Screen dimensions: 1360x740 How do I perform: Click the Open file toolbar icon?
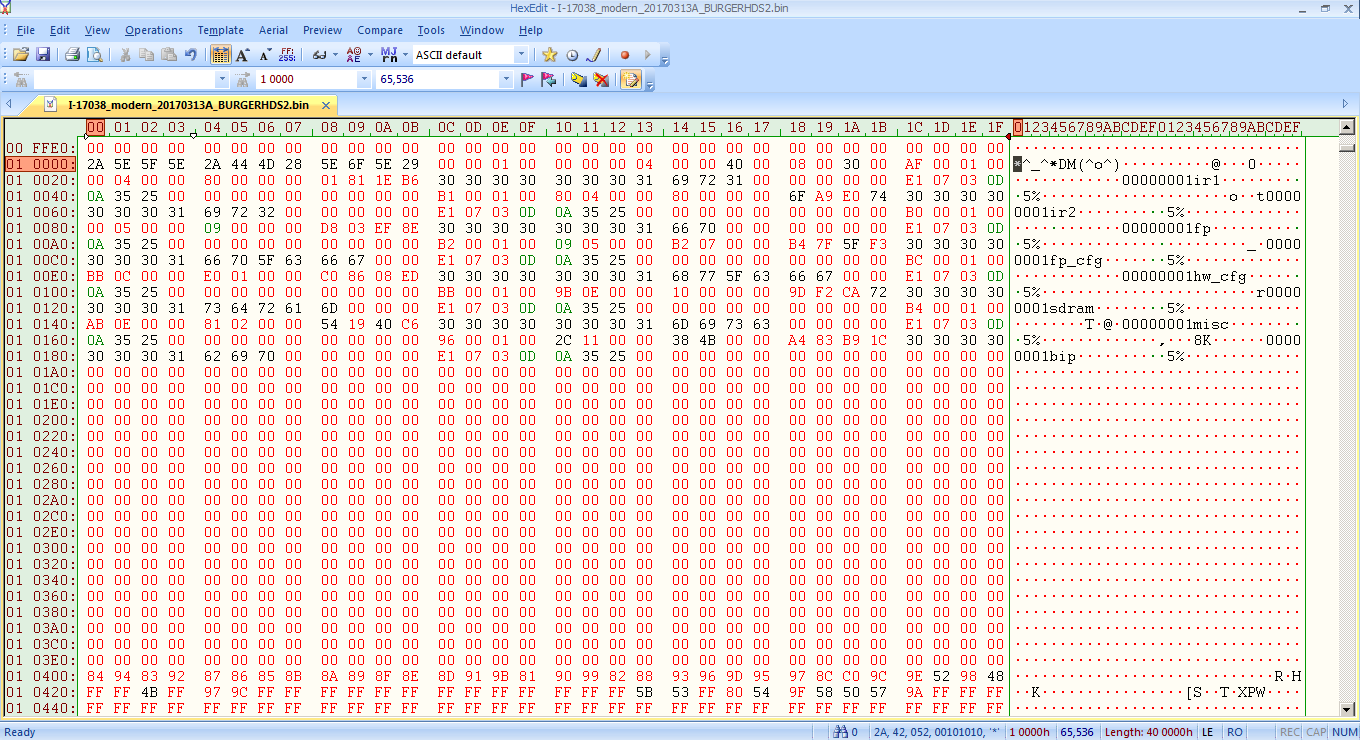pyautogui.click(x=21, y=55)
